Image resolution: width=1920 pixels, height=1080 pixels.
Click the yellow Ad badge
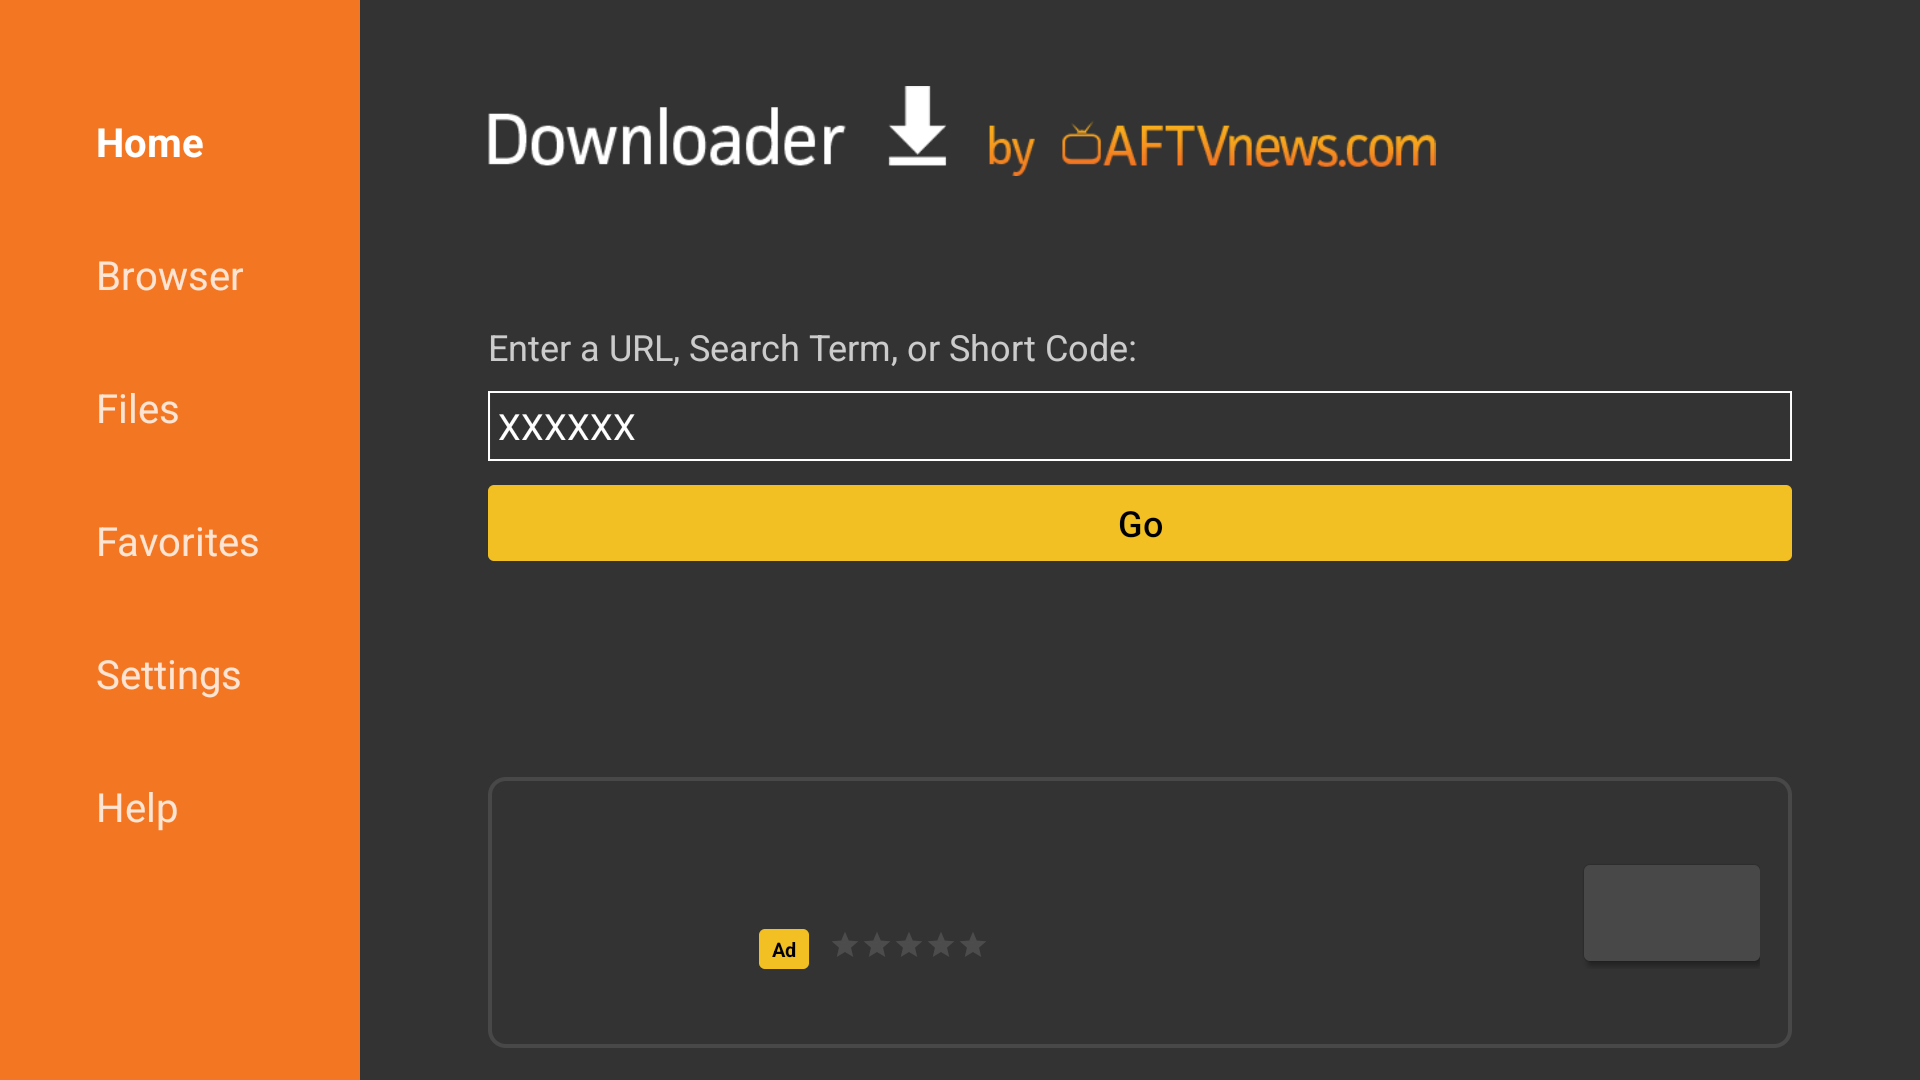coord(784,949)
